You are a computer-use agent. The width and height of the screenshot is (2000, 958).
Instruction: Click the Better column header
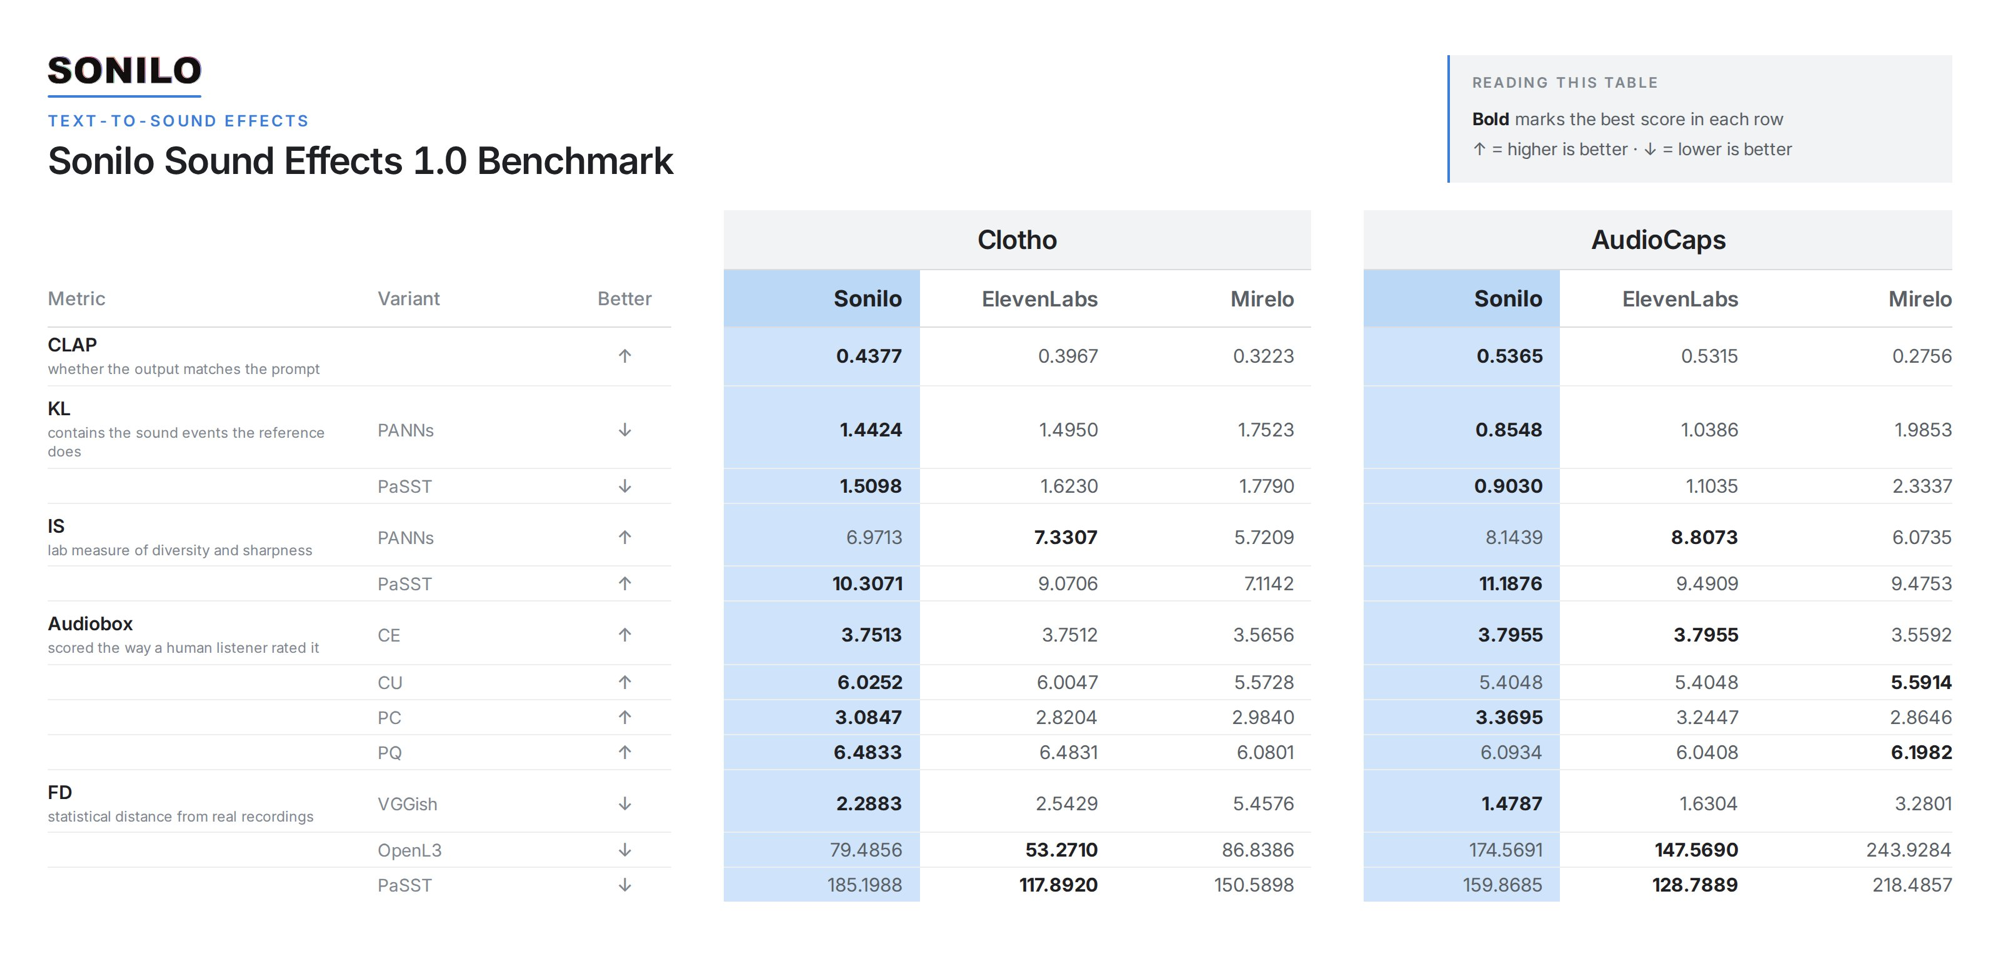pos(624,299)
